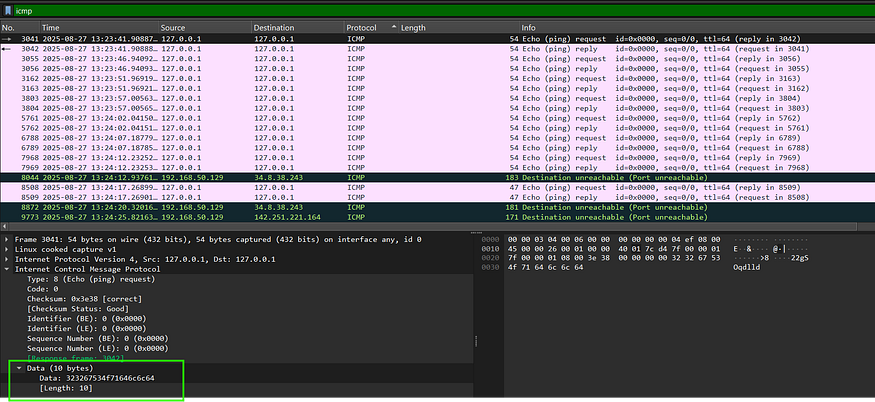Select the Identifier (BE) field

(x=86, y=319)
